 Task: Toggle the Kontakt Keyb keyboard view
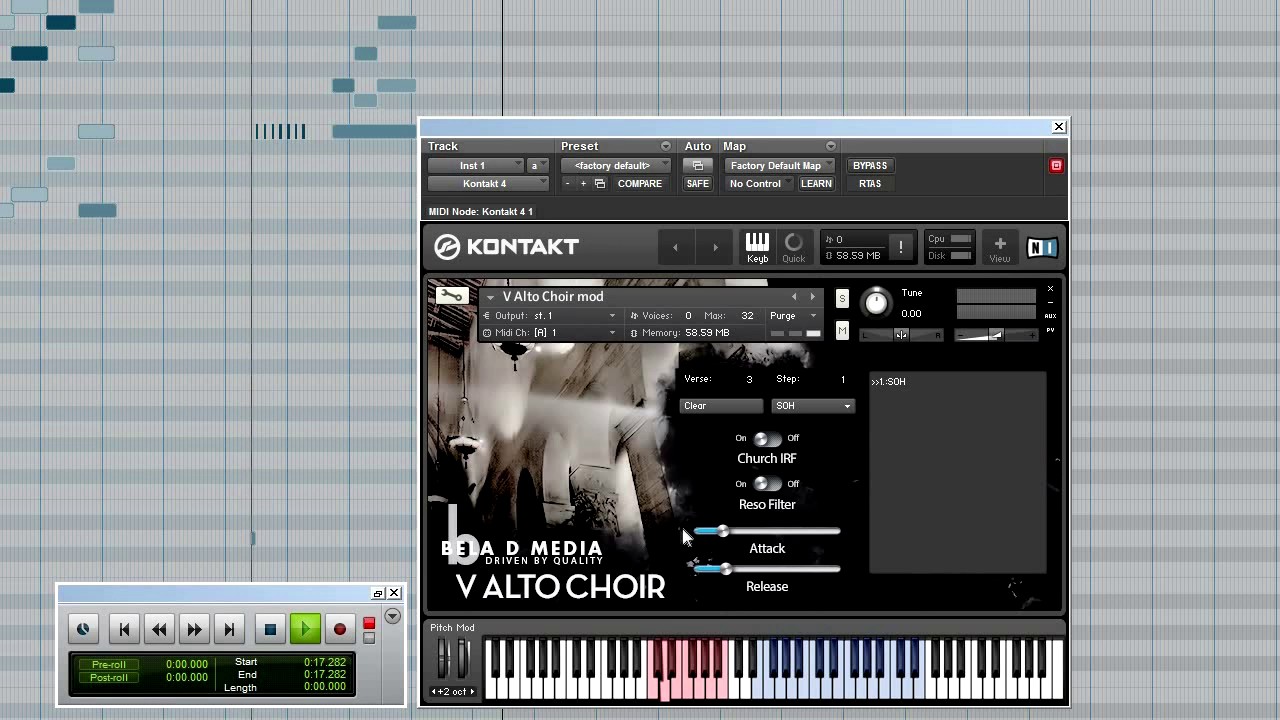pyautogui.click(x=757, y=247)
